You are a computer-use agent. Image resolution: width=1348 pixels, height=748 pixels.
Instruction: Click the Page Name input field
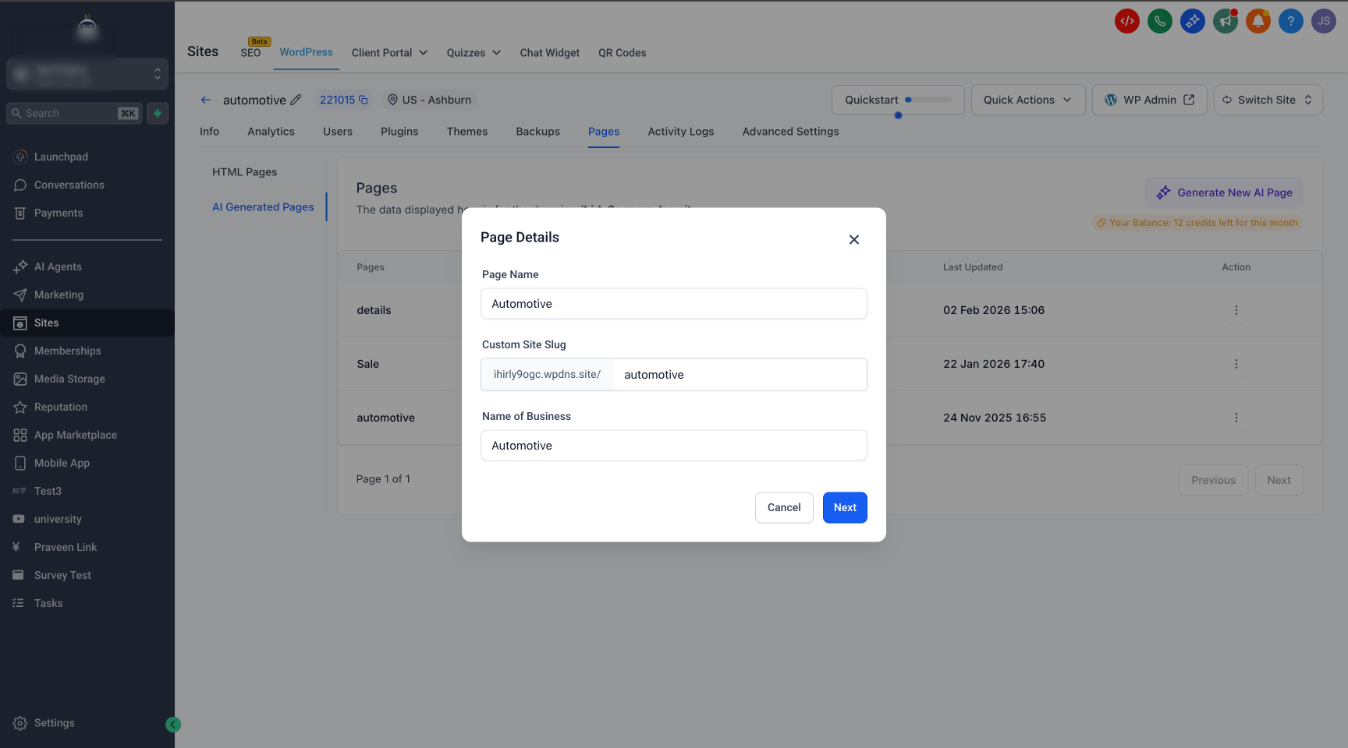pyautogui.click(x=674, y=304)
